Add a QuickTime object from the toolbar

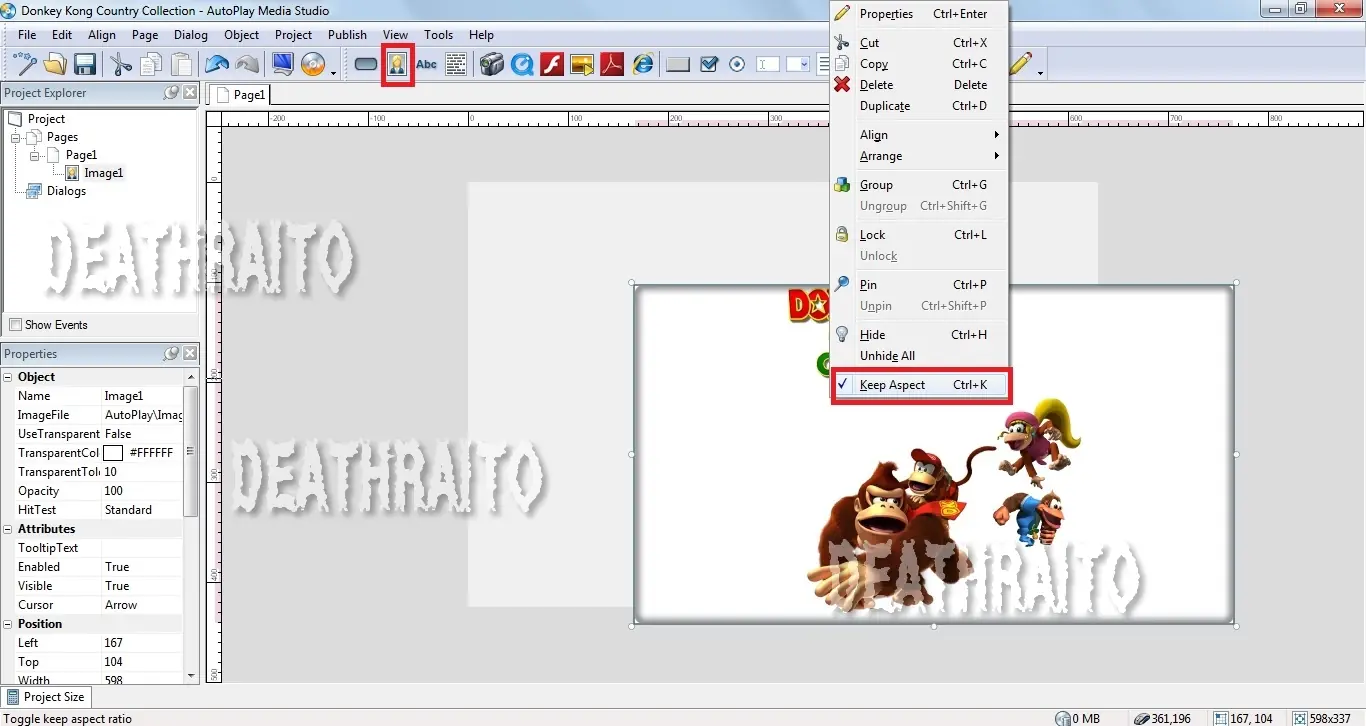coord(522,65)
